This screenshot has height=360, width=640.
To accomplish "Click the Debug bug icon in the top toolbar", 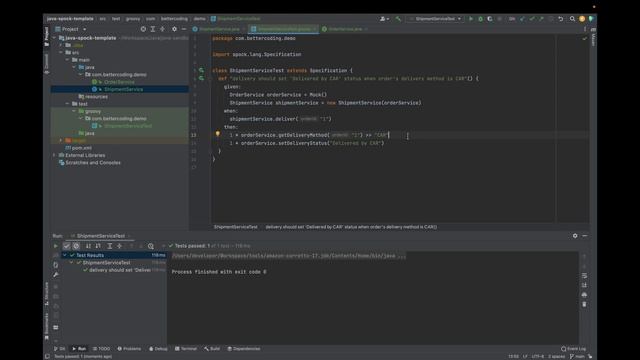I will point(480,19).
